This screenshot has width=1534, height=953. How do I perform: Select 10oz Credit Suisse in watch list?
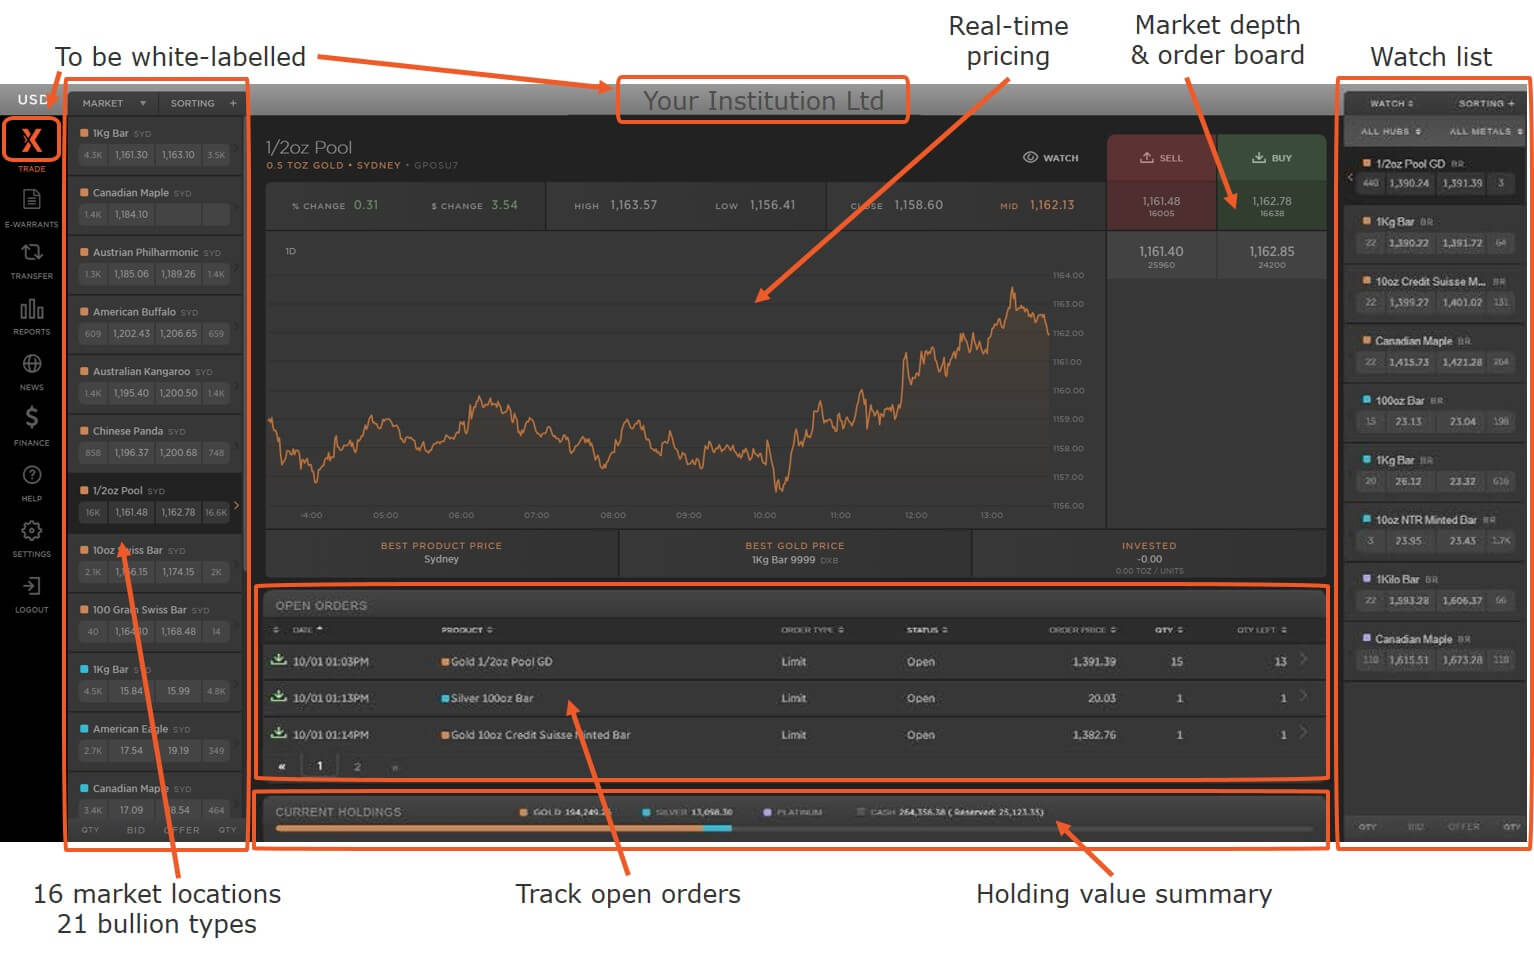coord(1435,292)
